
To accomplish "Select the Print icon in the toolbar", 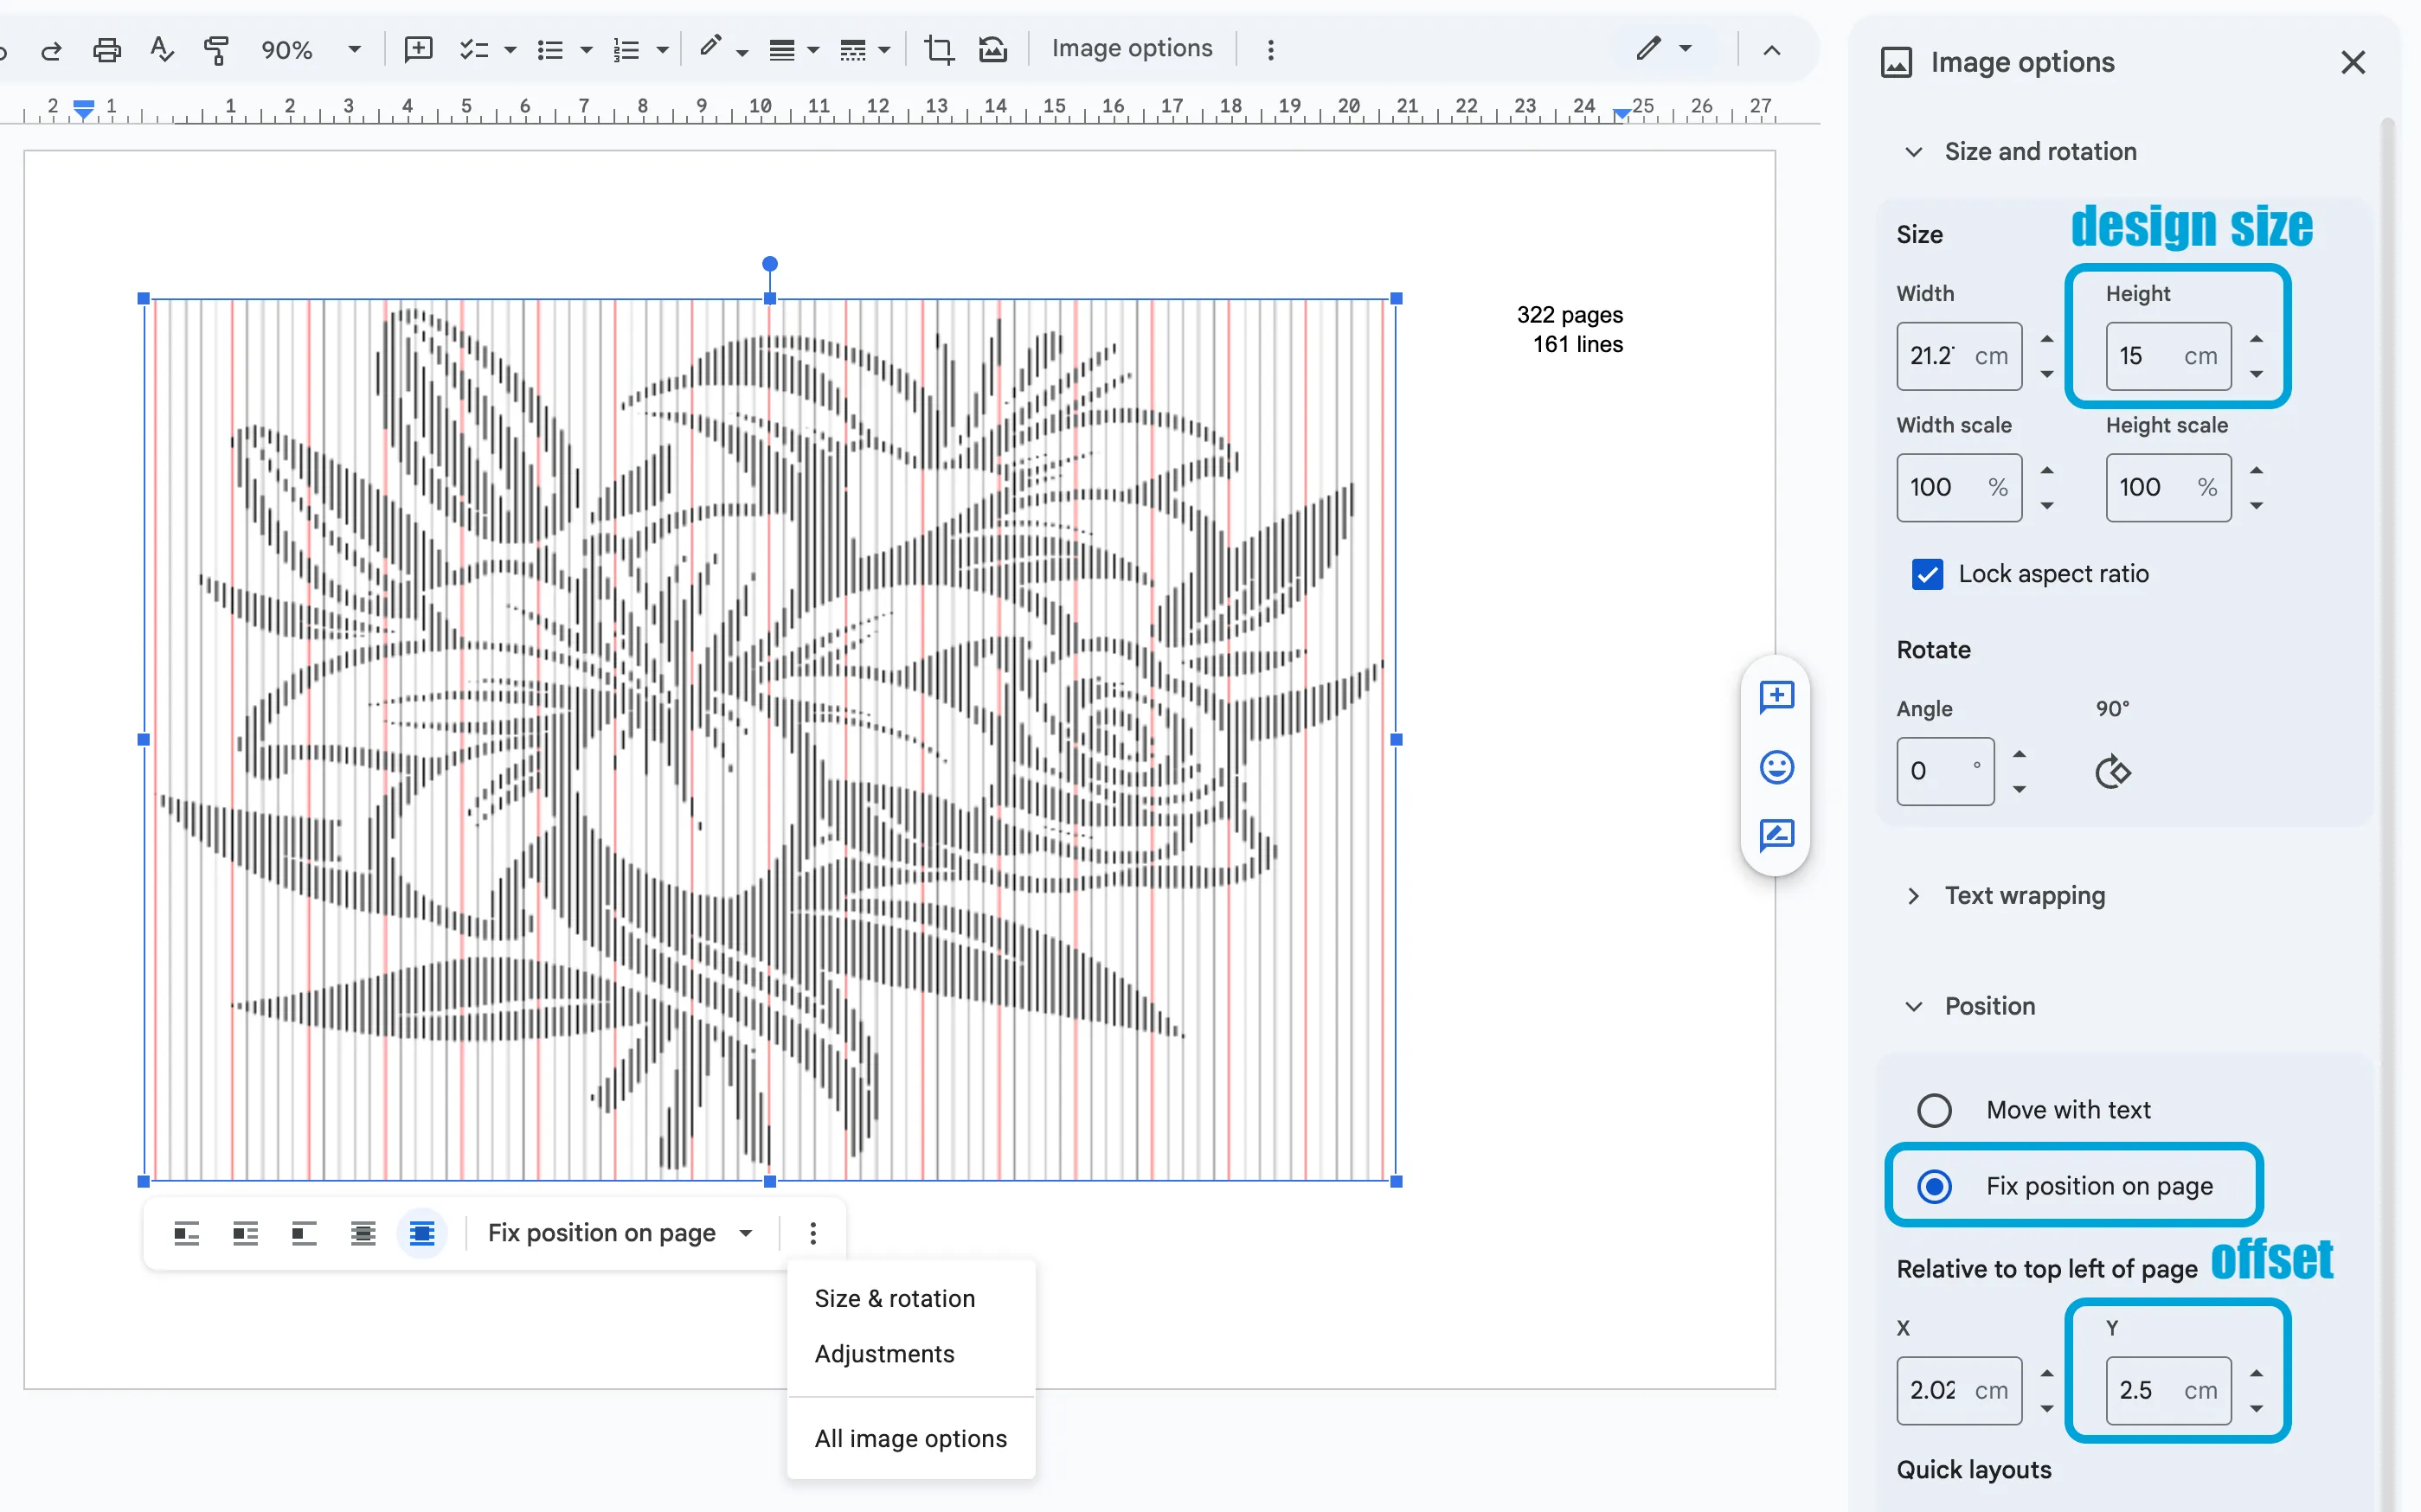I will [107, 49].
